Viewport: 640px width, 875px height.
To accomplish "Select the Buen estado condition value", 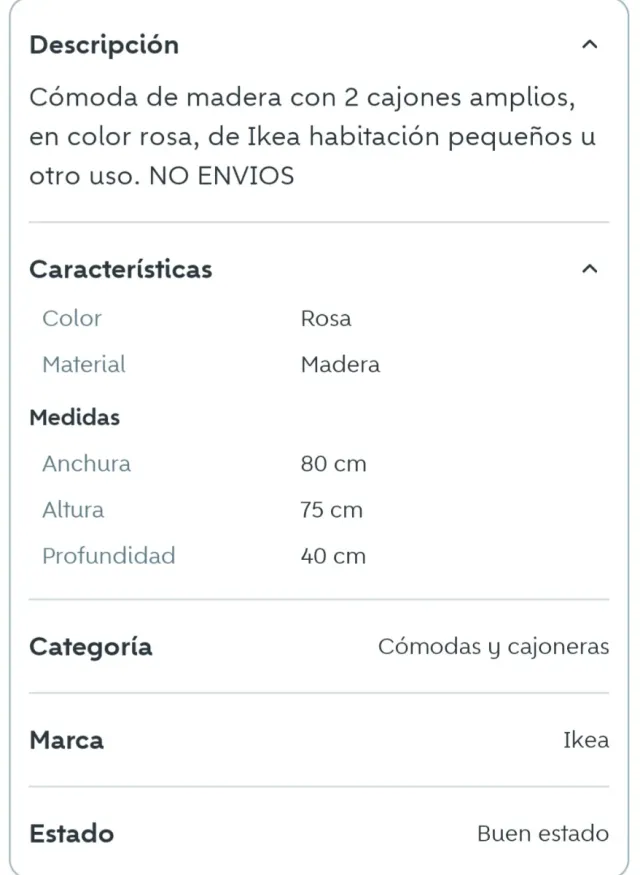I will 543,833.
